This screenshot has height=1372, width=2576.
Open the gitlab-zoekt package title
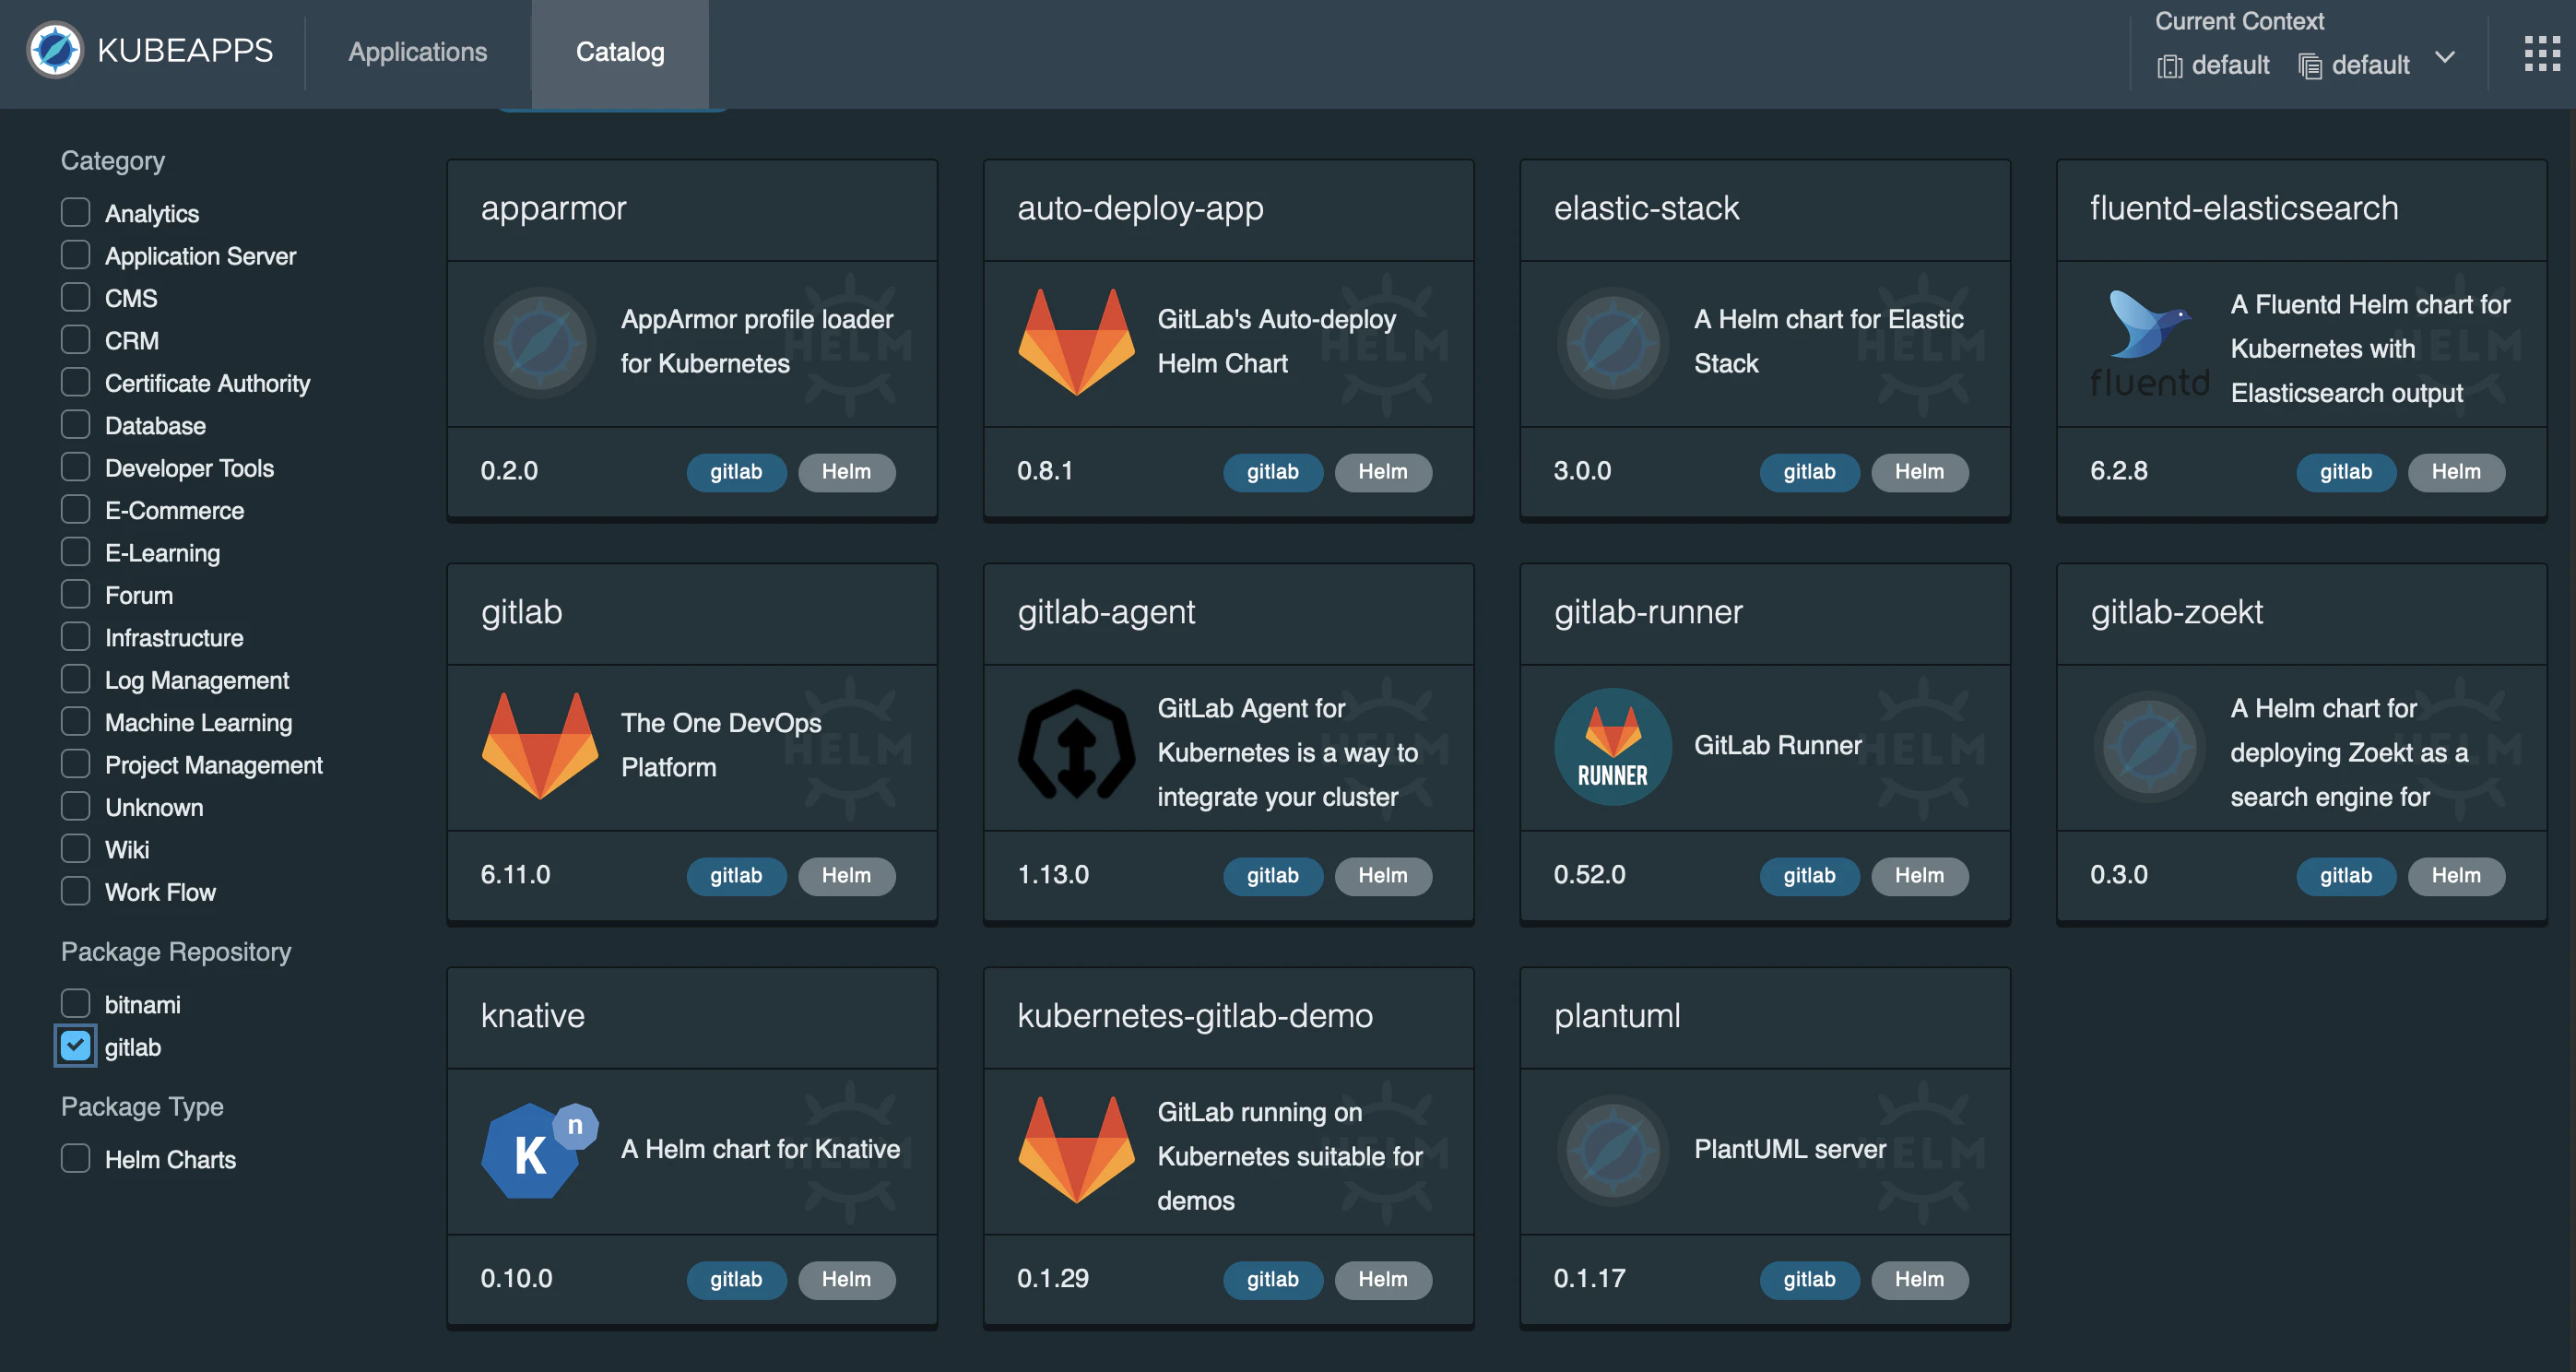coord(2176,612)
